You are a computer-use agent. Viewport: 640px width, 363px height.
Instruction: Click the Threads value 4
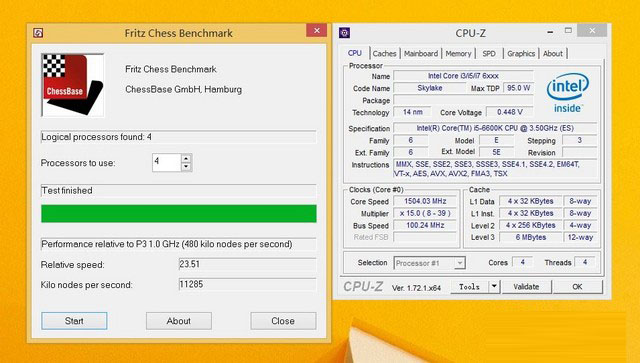[585, 262]
